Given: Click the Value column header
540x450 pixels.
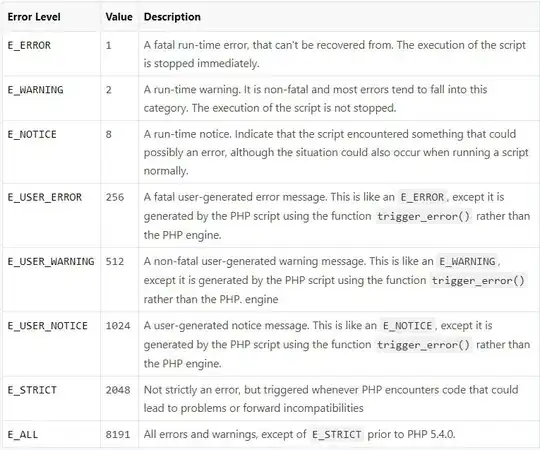Looking at the screenshot, I should (119, 17).
